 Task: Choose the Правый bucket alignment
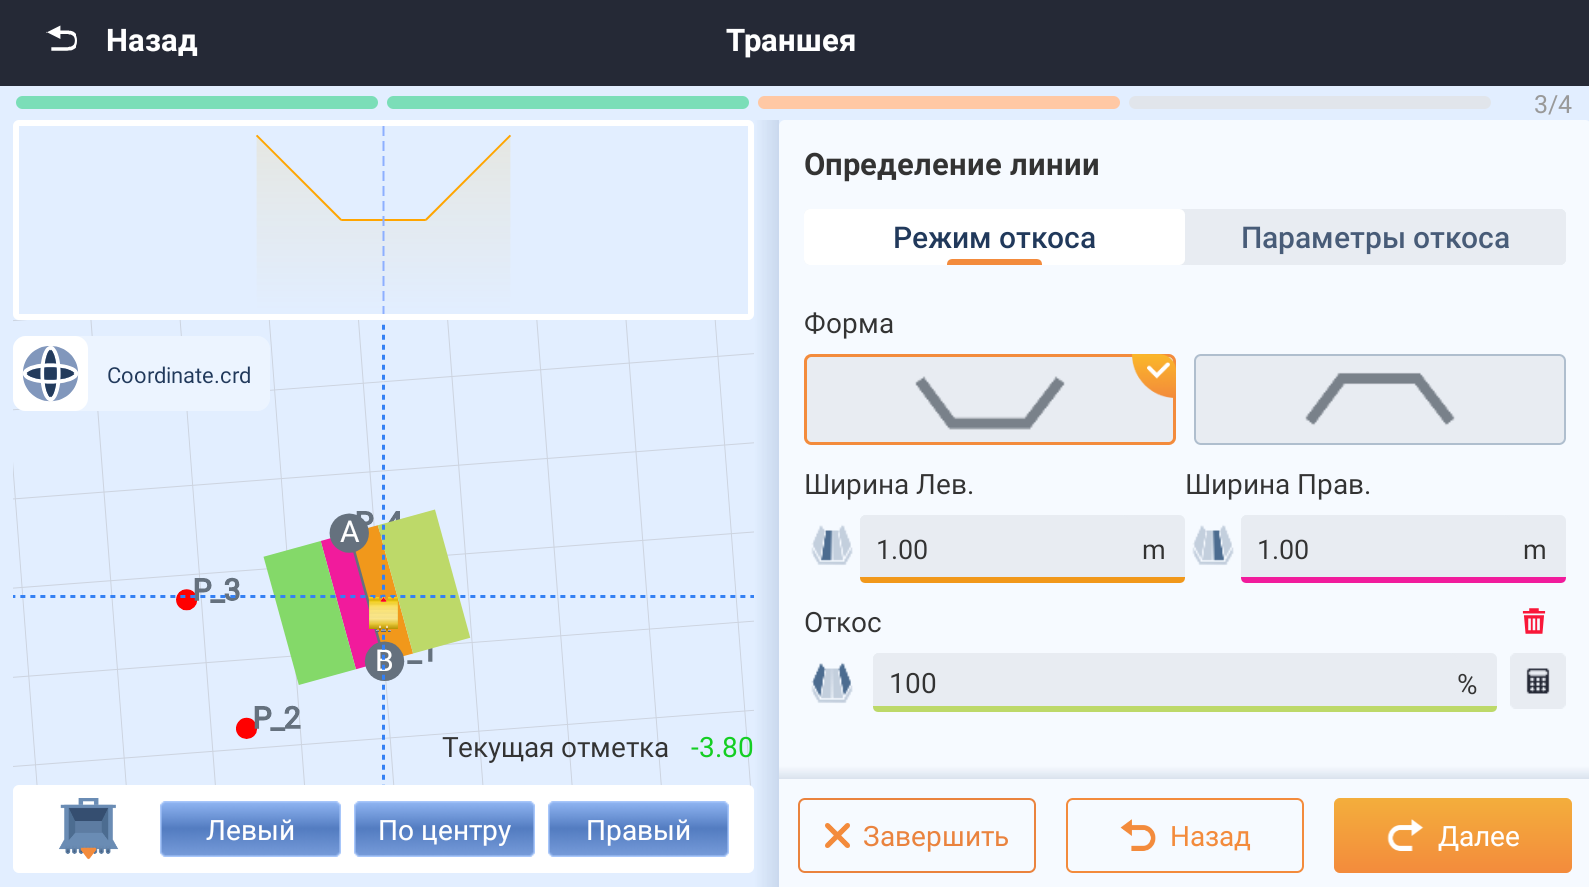point(638,830)
